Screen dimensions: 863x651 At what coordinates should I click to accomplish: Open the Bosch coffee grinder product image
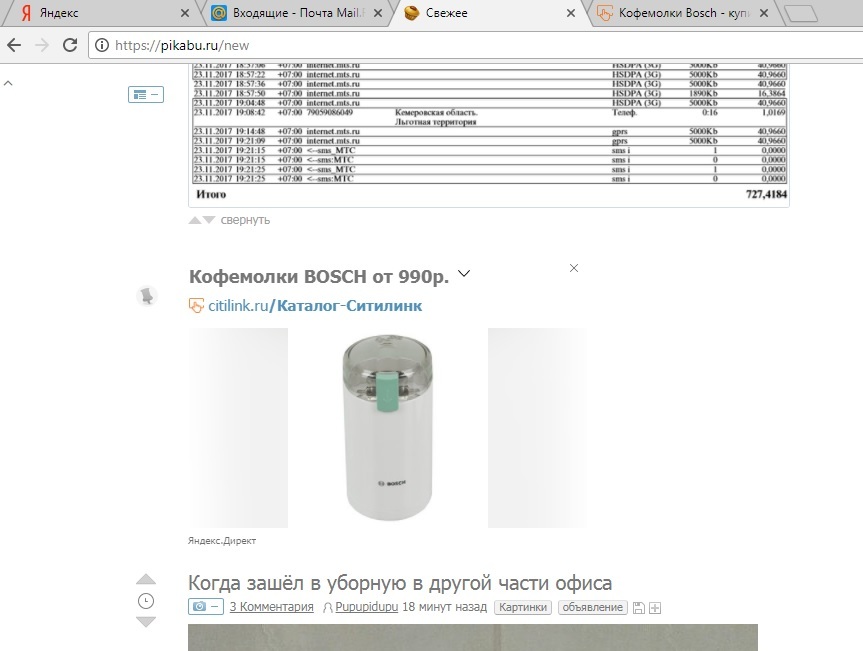(388, 428)
